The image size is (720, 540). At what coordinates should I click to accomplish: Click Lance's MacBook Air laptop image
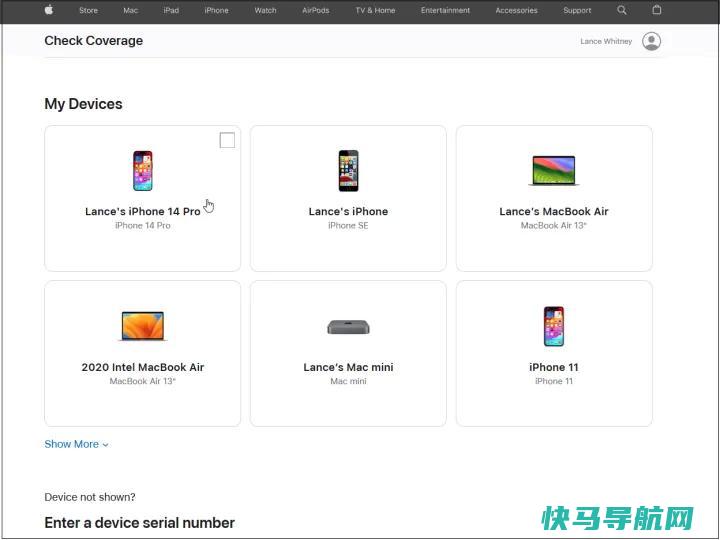554,170
